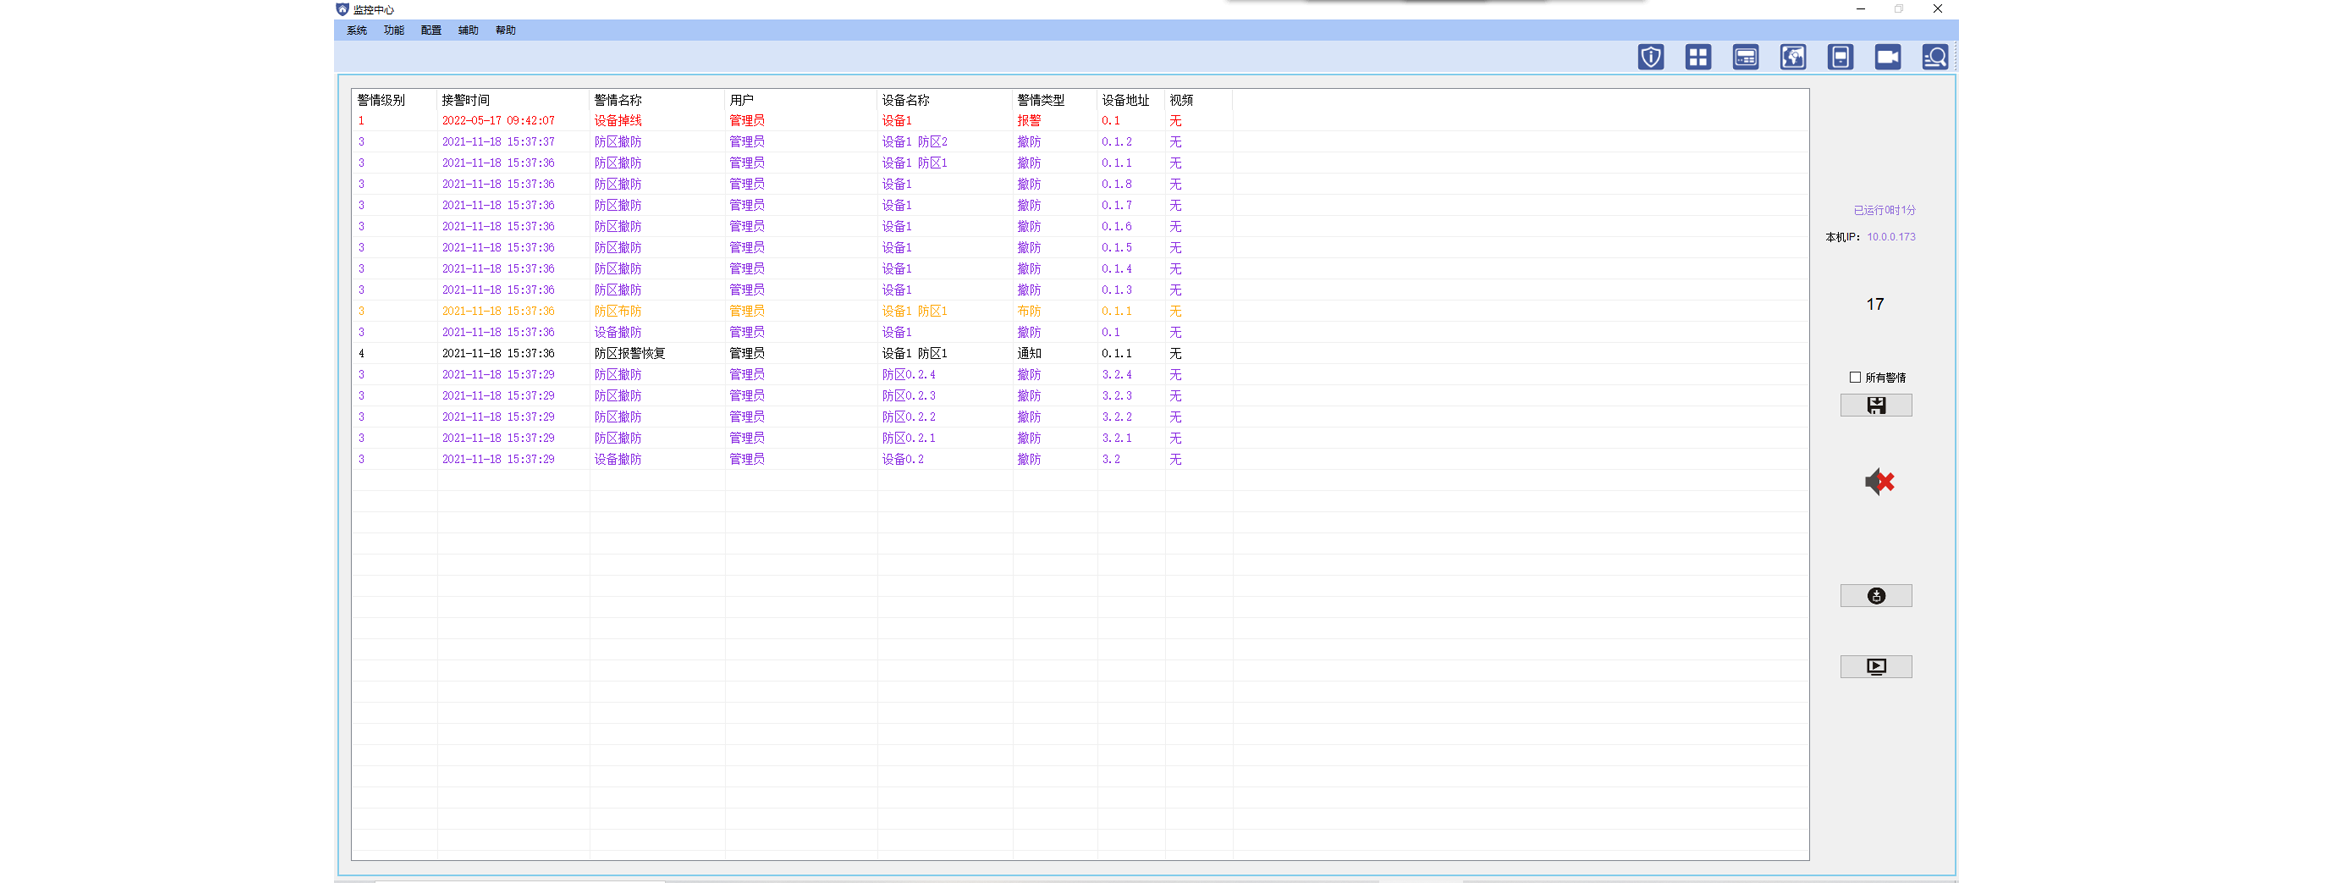Image resolution: width=2327 pixels, height=883 pixels.
Task: Open the video camera icon
Action: point(1887,57)
